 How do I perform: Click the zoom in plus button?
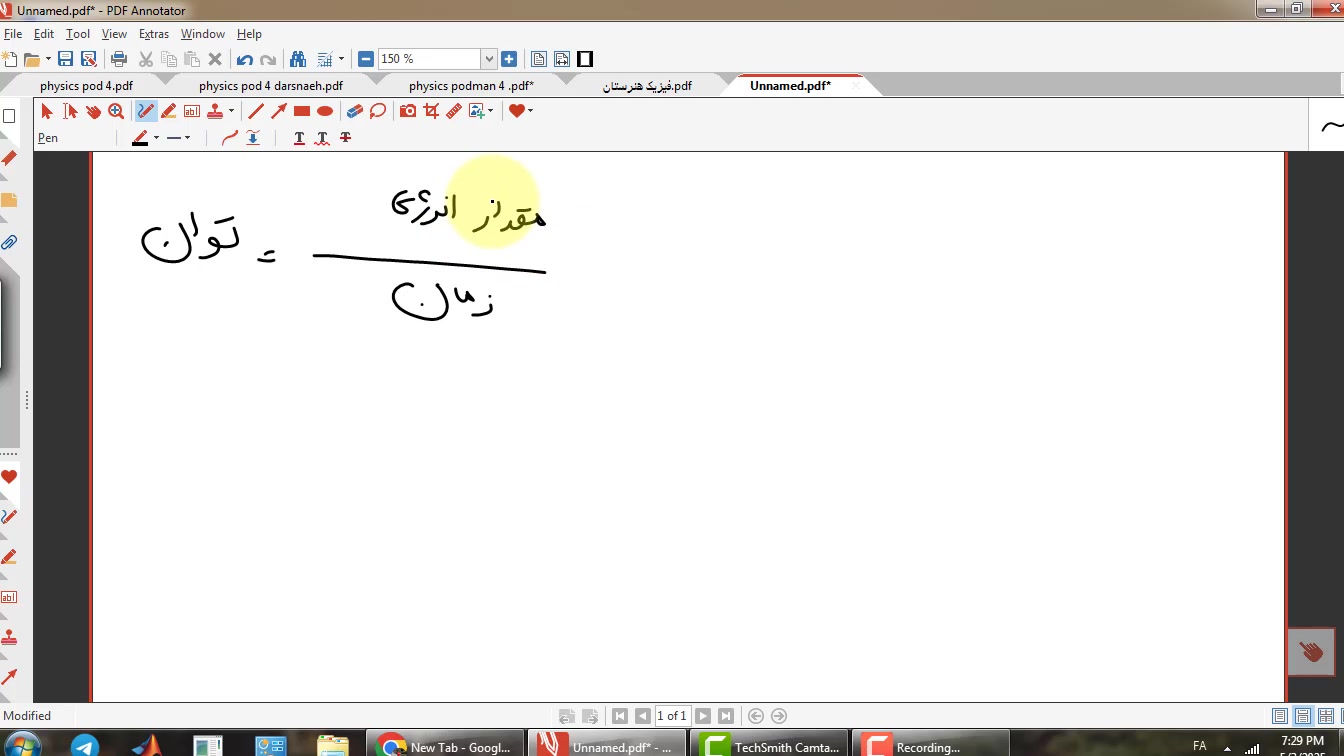click(509, 59)
